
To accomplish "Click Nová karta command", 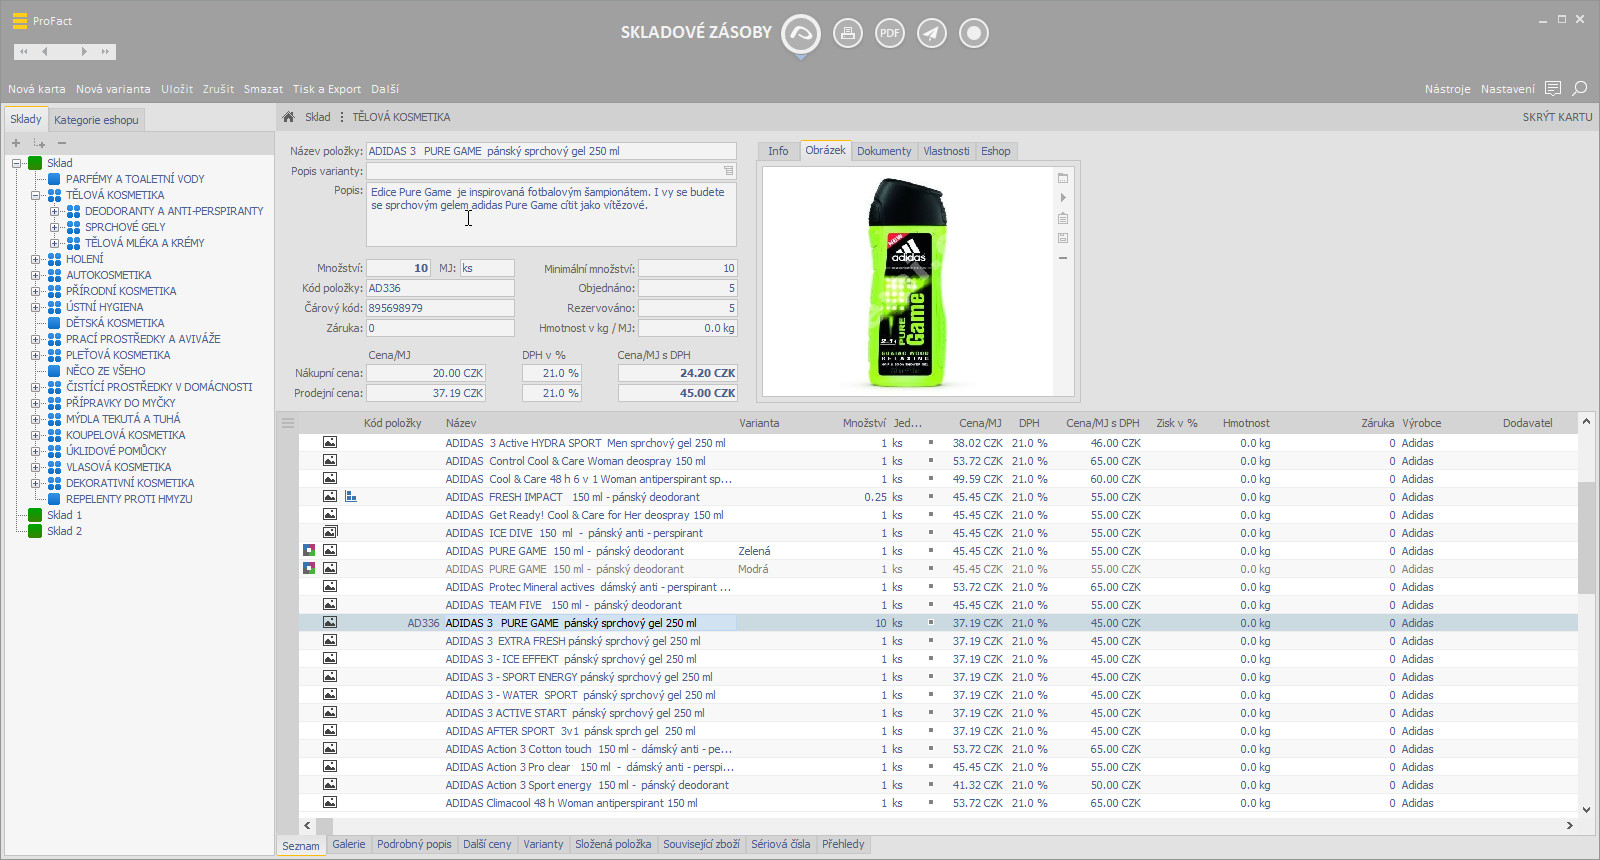I will pos(37,89).
